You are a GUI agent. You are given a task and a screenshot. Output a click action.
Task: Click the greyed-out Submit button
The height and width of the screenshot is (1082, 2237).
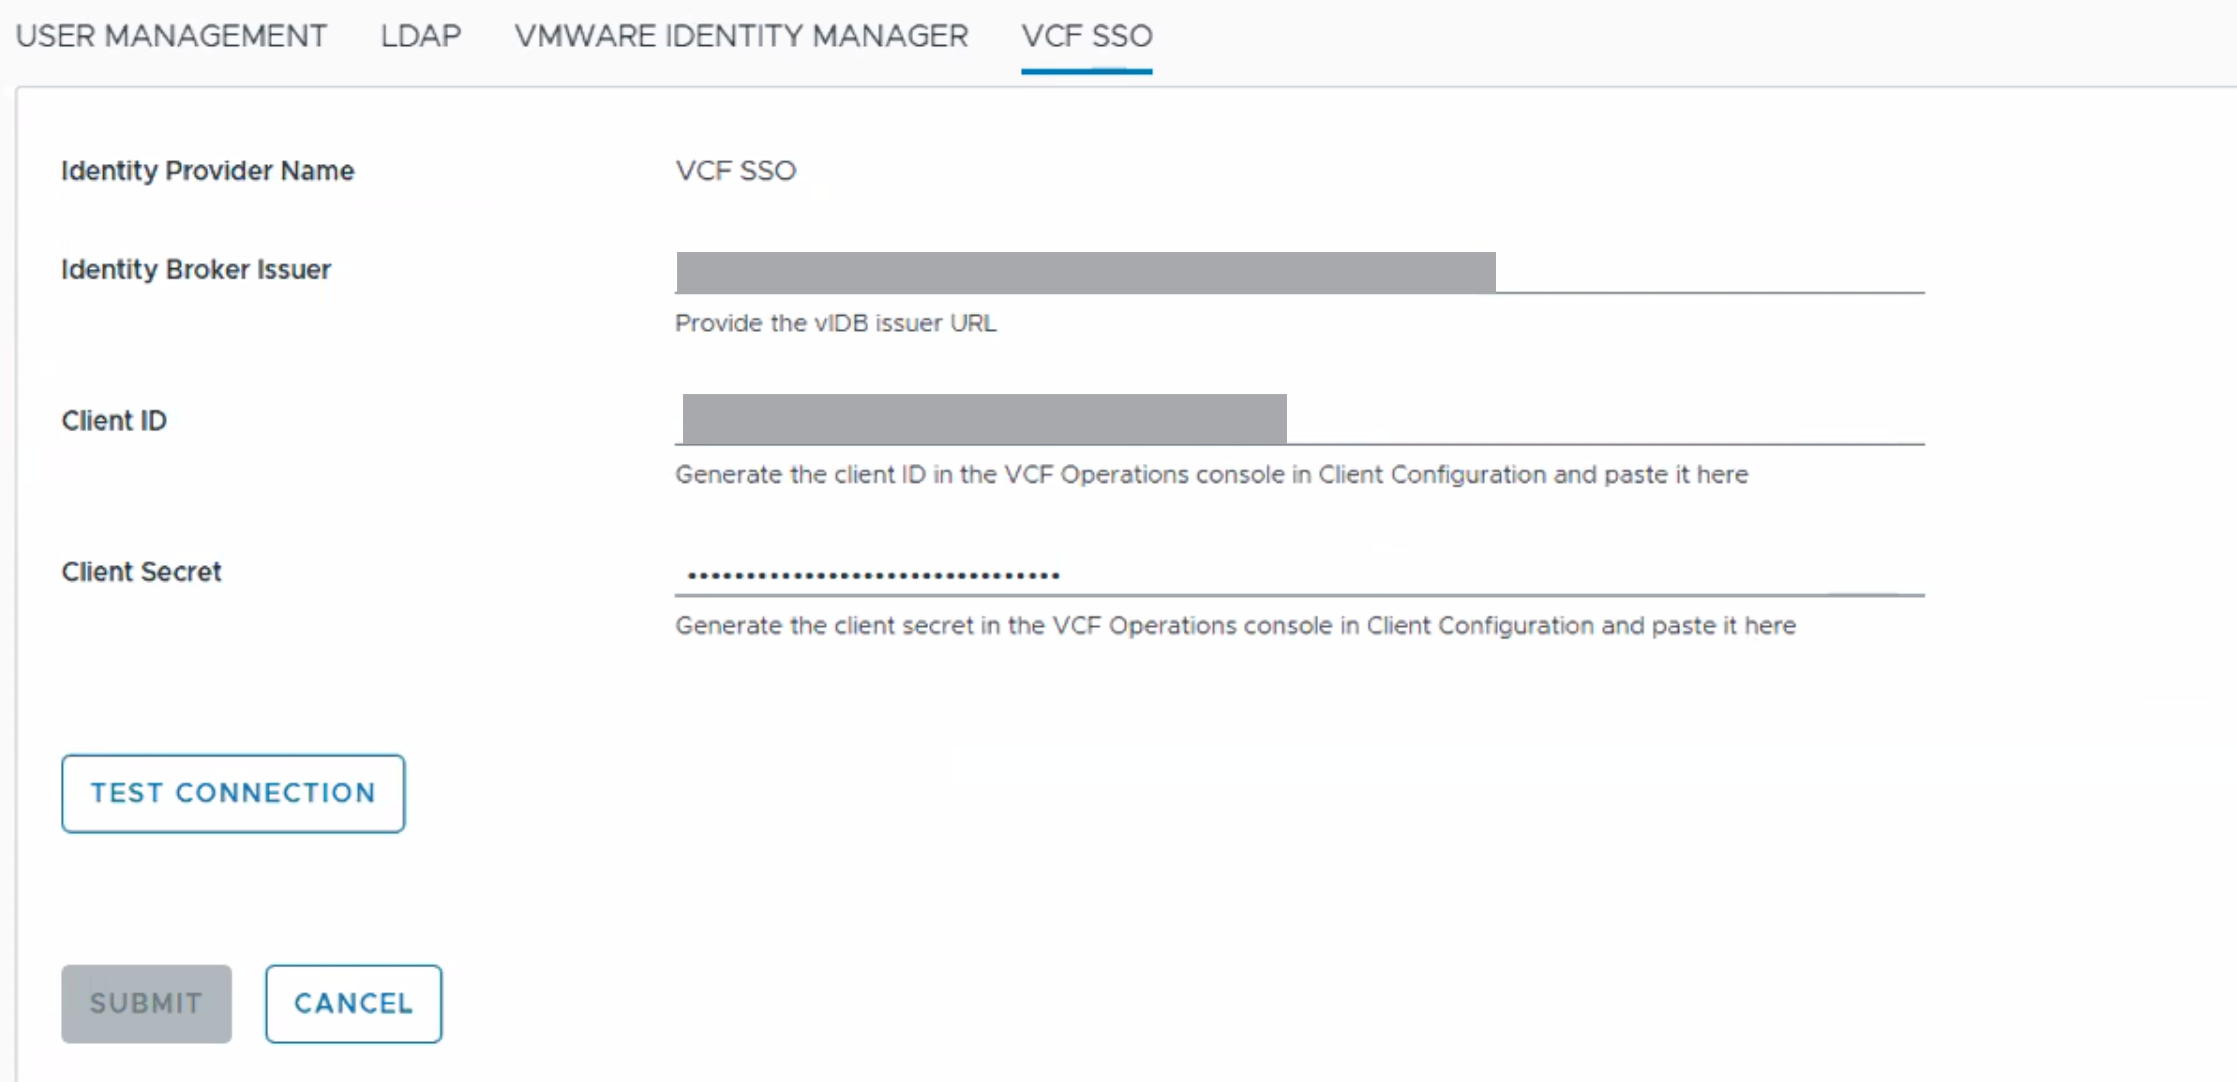click(146, 1003)
